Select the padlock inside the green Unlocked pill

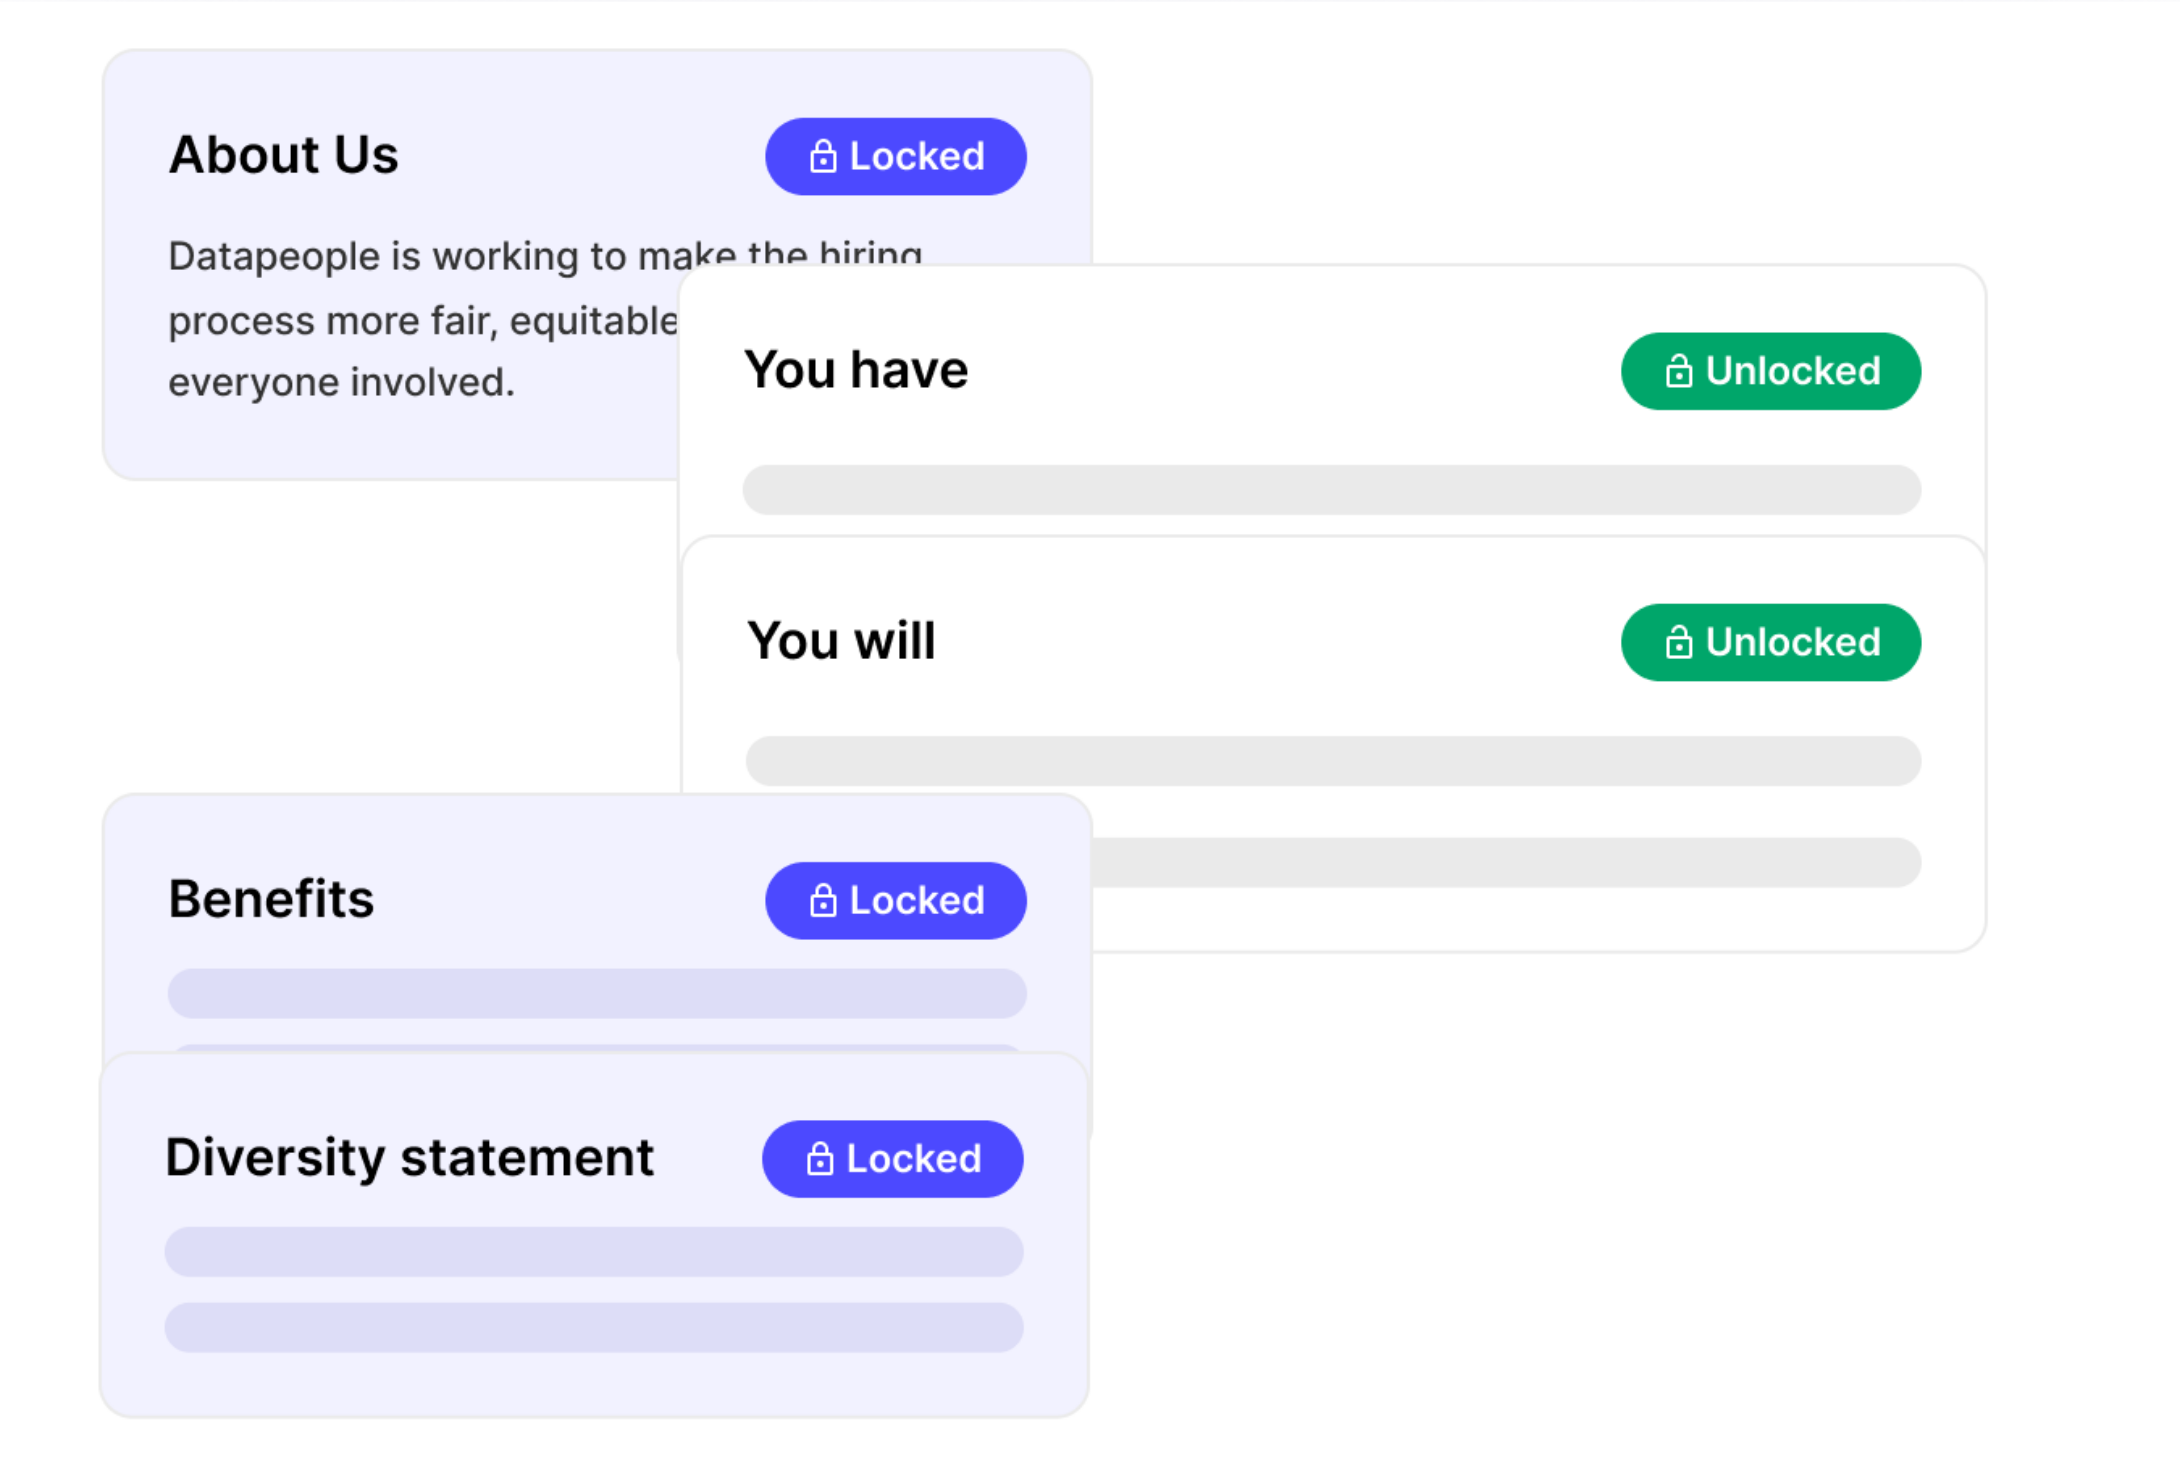click(1678, 371)
